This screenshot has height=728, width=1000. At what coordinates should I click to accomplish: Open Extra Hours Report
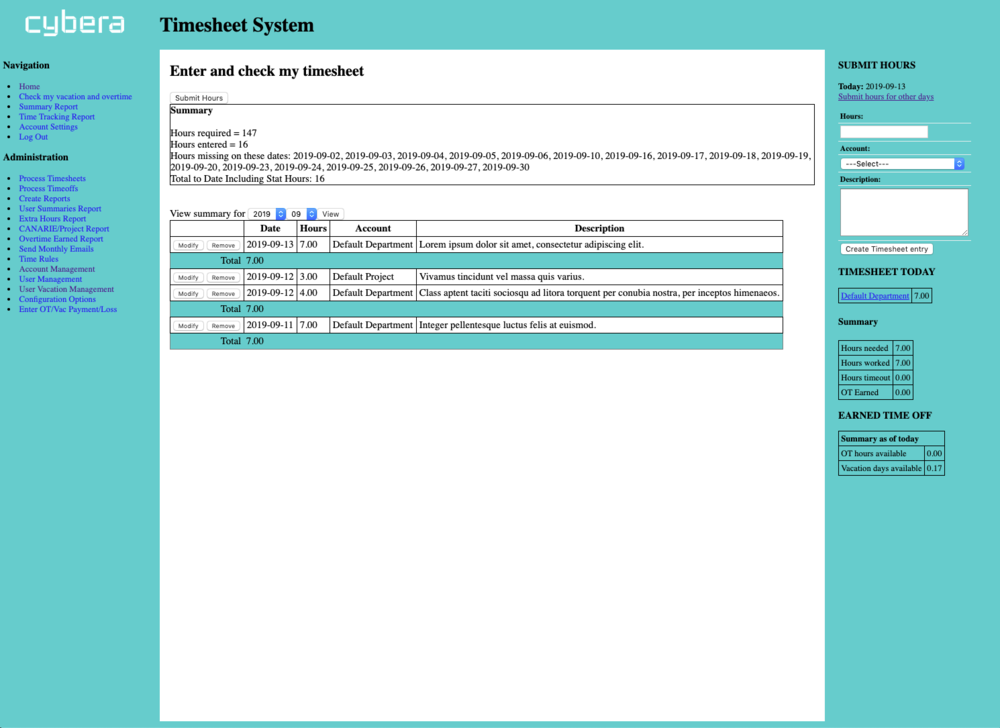point(52,219)
